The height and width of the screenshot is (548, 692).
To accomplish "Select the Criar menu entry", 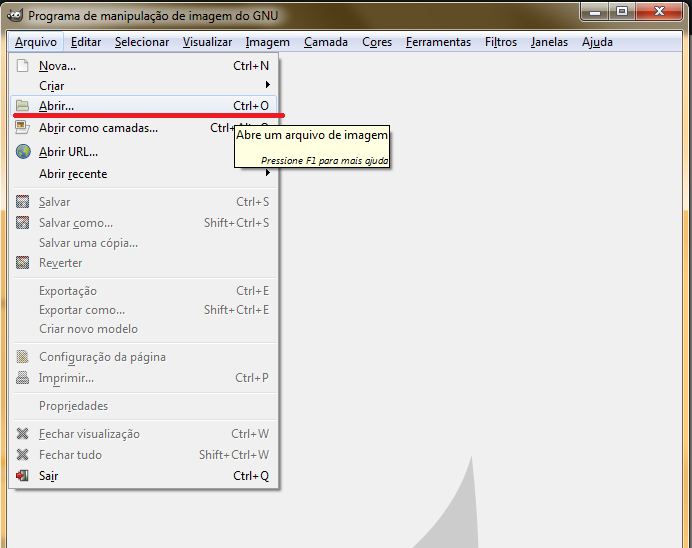I will 143,86.
